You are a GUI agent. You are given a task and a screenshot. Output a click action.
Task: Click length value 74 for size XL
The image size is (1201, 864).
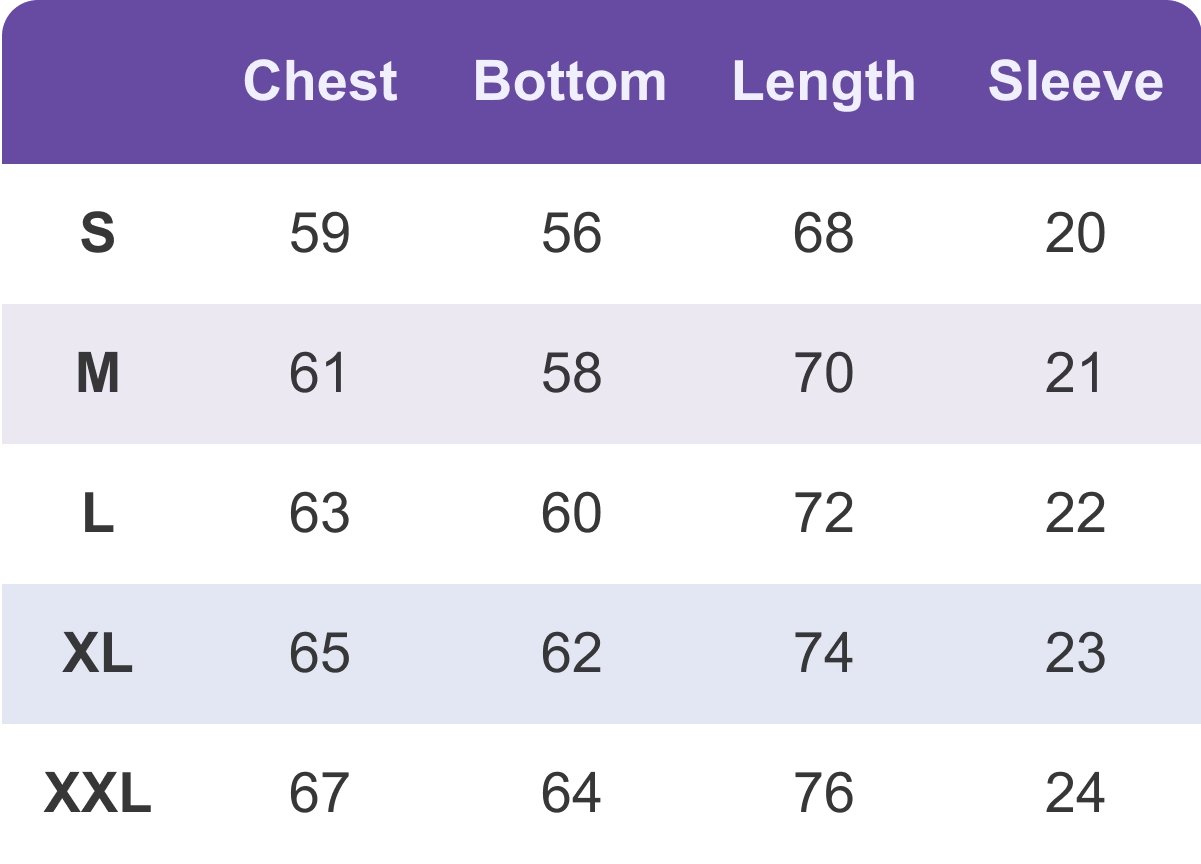(823, 654)
